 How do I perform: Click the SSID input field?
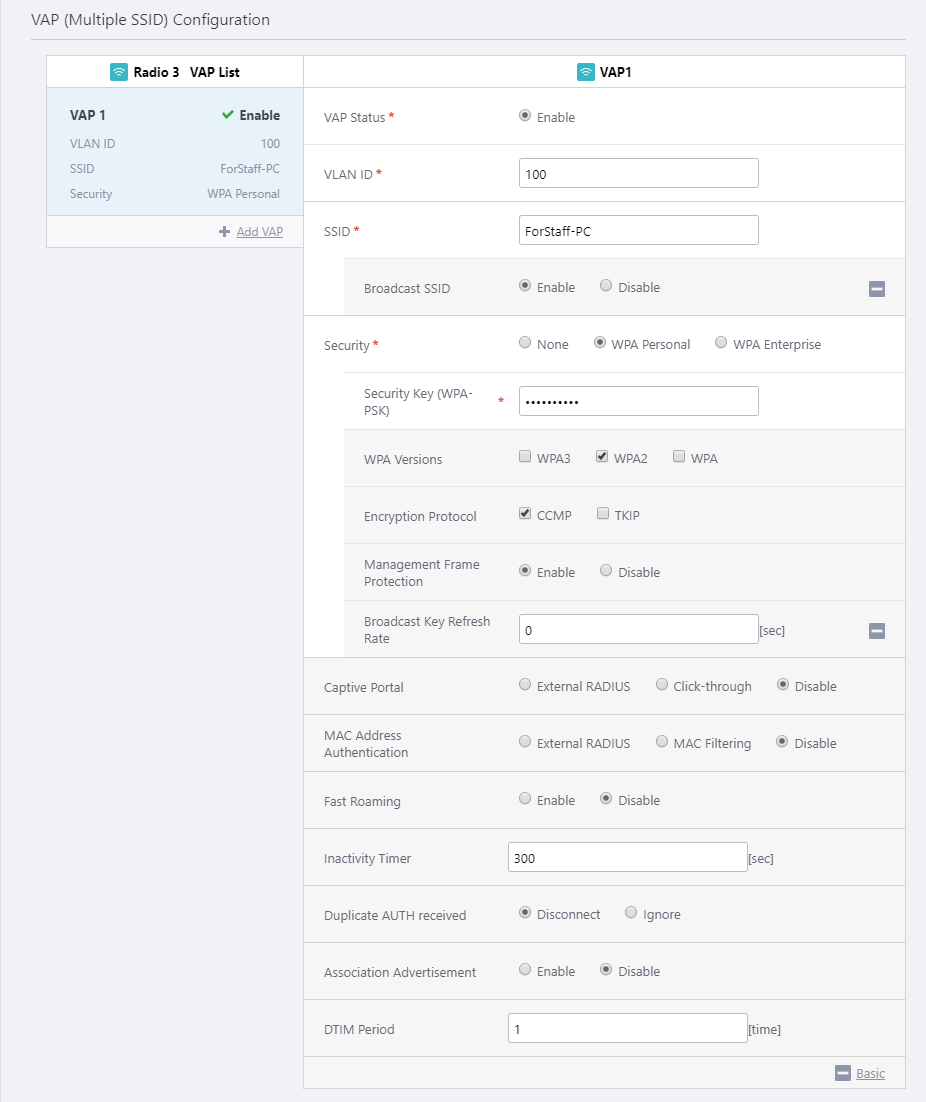coord(638,231)
